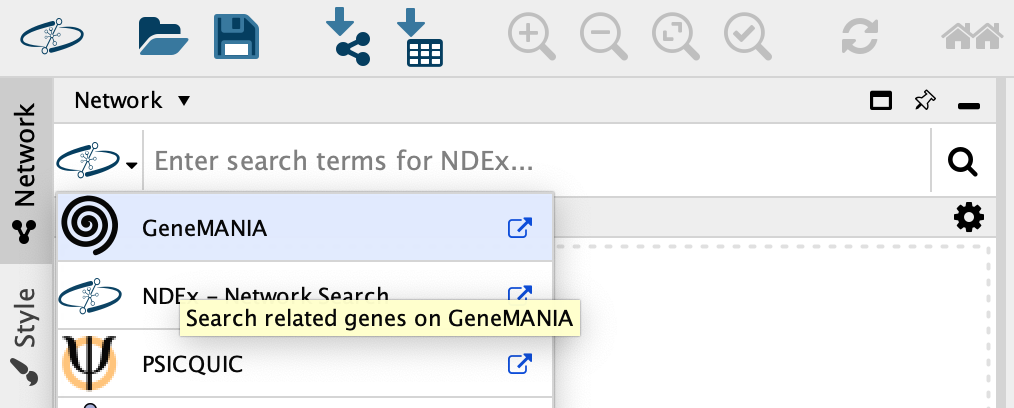The width and height of the screenshot is (1014, 408).
Task: Click the home icons in toolbar
Action: tap(971, 37)
